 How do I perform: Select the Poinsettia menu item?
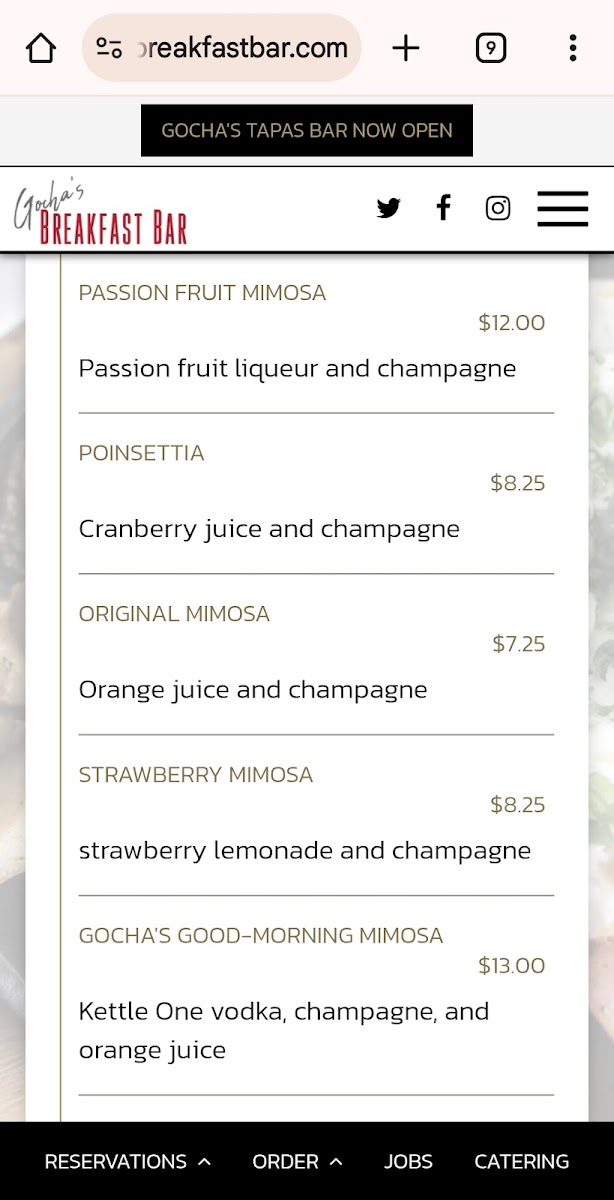(x=142, y=453)
